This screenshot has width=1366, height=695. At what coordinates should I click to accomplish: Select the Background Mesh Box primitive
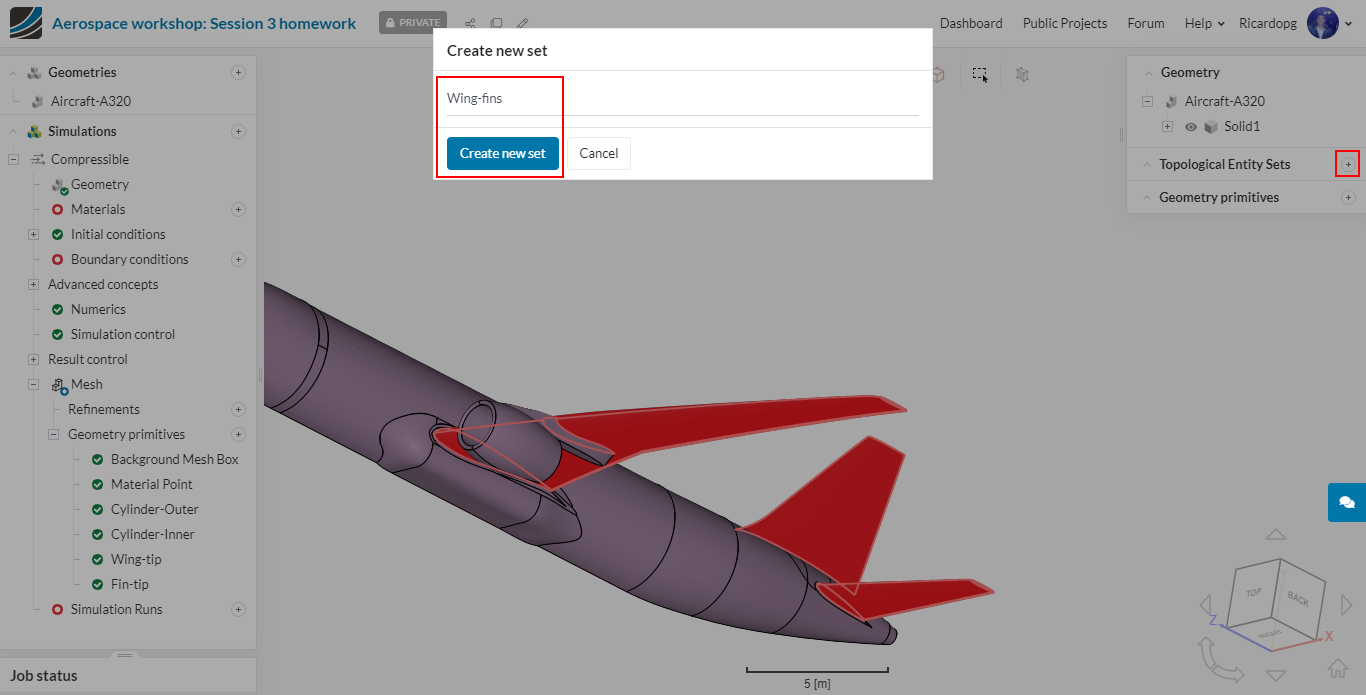[x=175, y=459]
